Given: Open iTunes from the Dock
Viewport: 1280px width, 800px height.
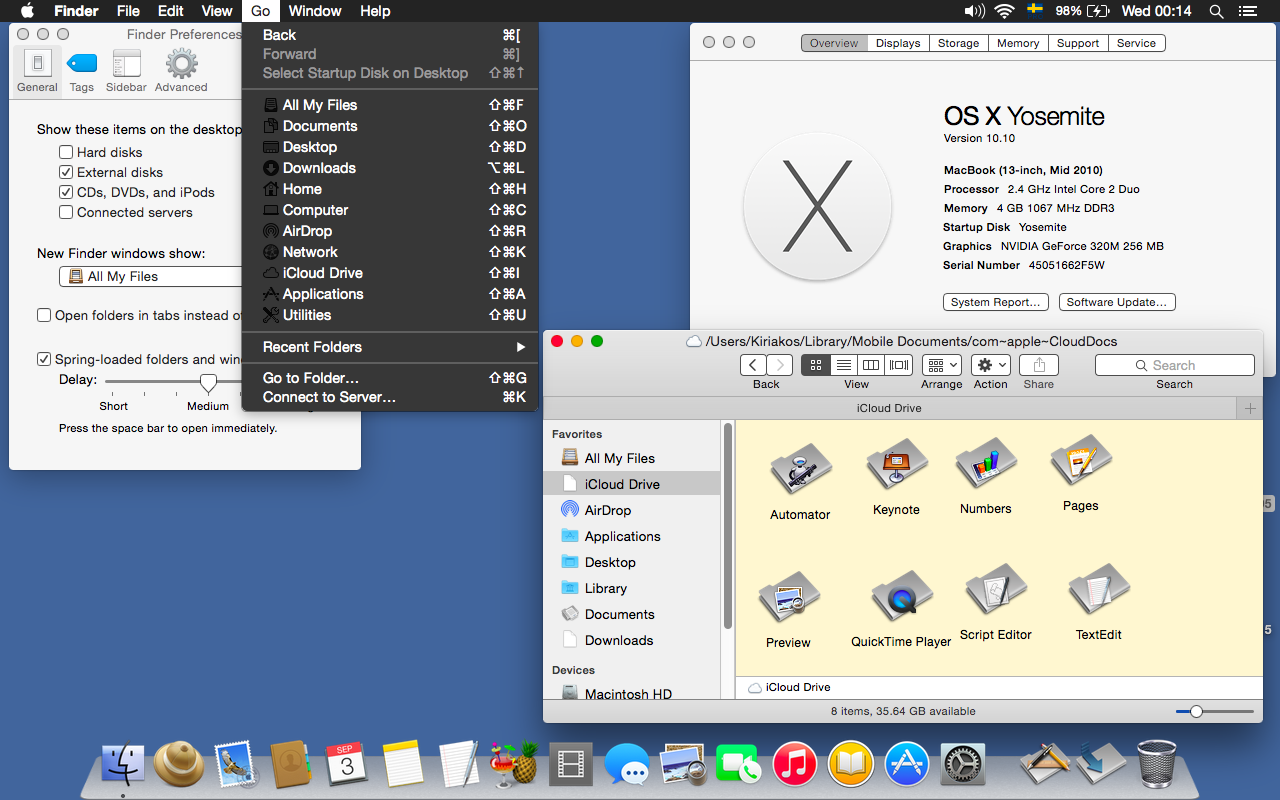Looking at the screenshot, I should click(795, 765).
